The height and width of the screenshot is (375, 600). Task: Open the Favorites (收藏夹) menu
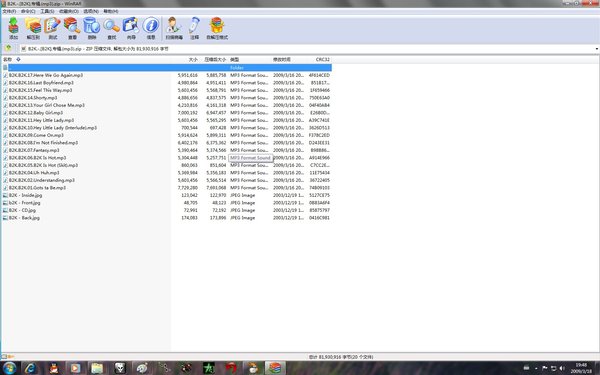(x=68, y=11)
